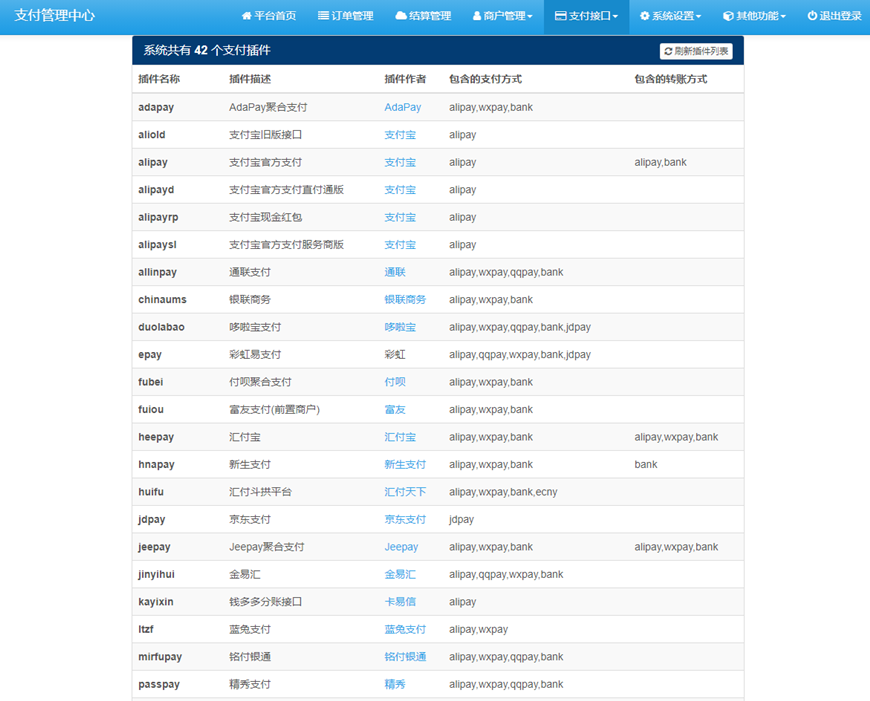
Task: Select the plugin name passpay
Action: click(159, 684)
